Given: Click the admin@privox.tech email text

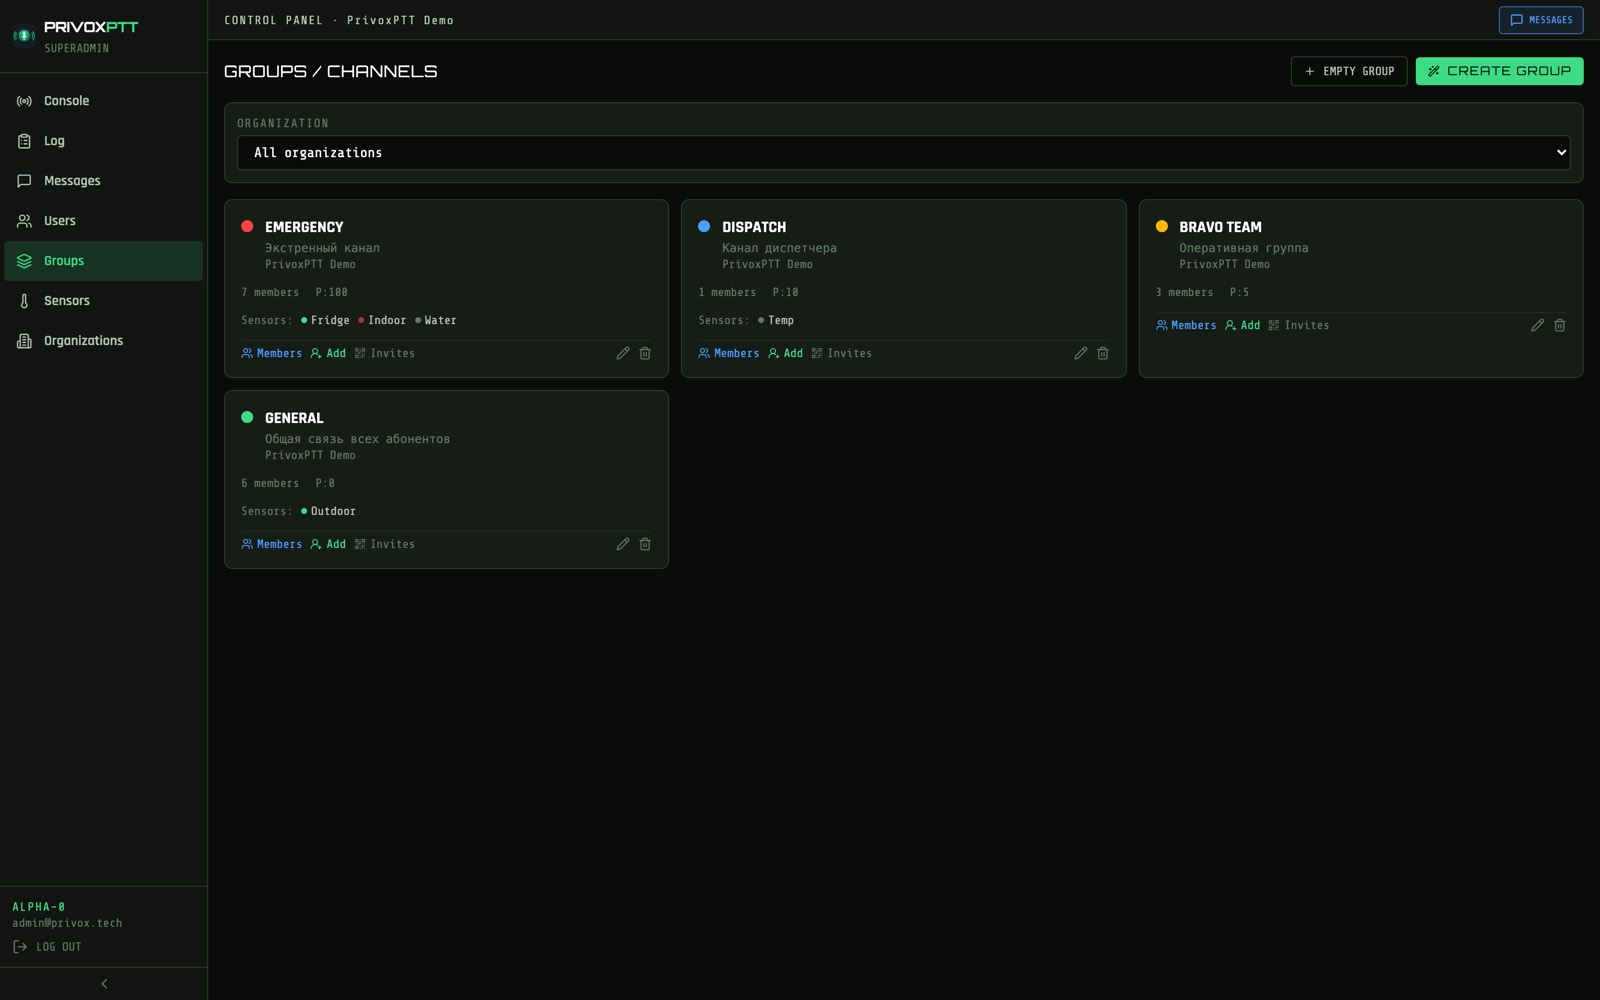Looking at the screenshot, I should (67, 923).
